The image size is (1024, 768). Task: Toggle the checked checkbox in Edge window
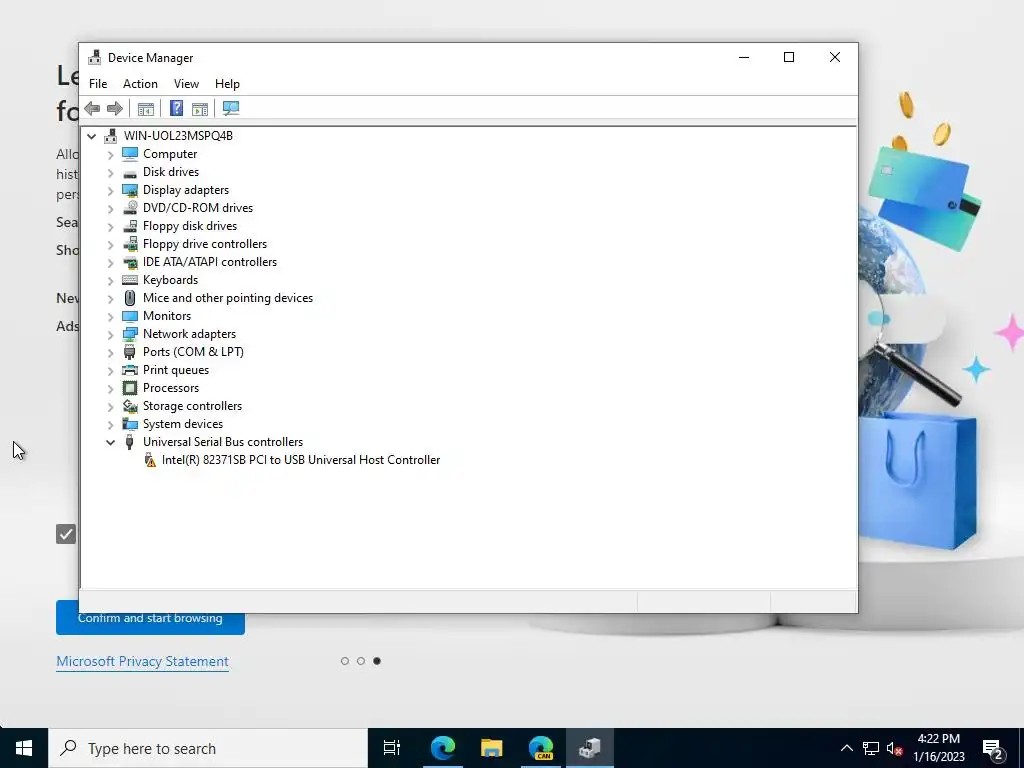pos(66,534)
